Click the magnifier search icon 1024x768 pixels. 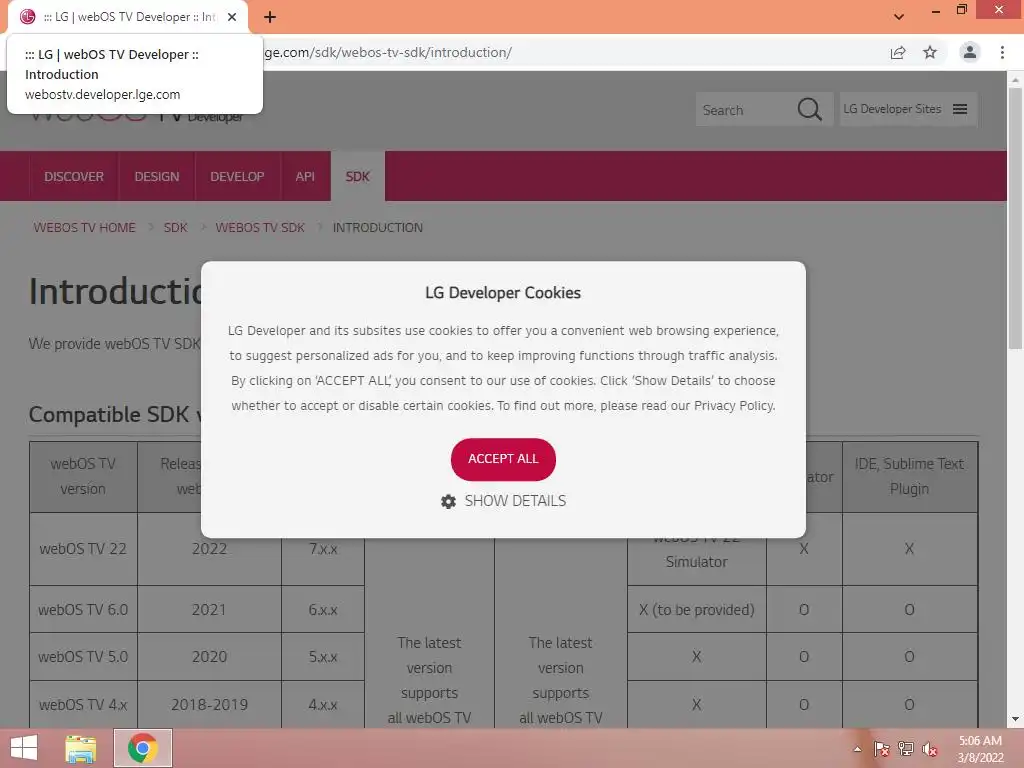(810, 109)
